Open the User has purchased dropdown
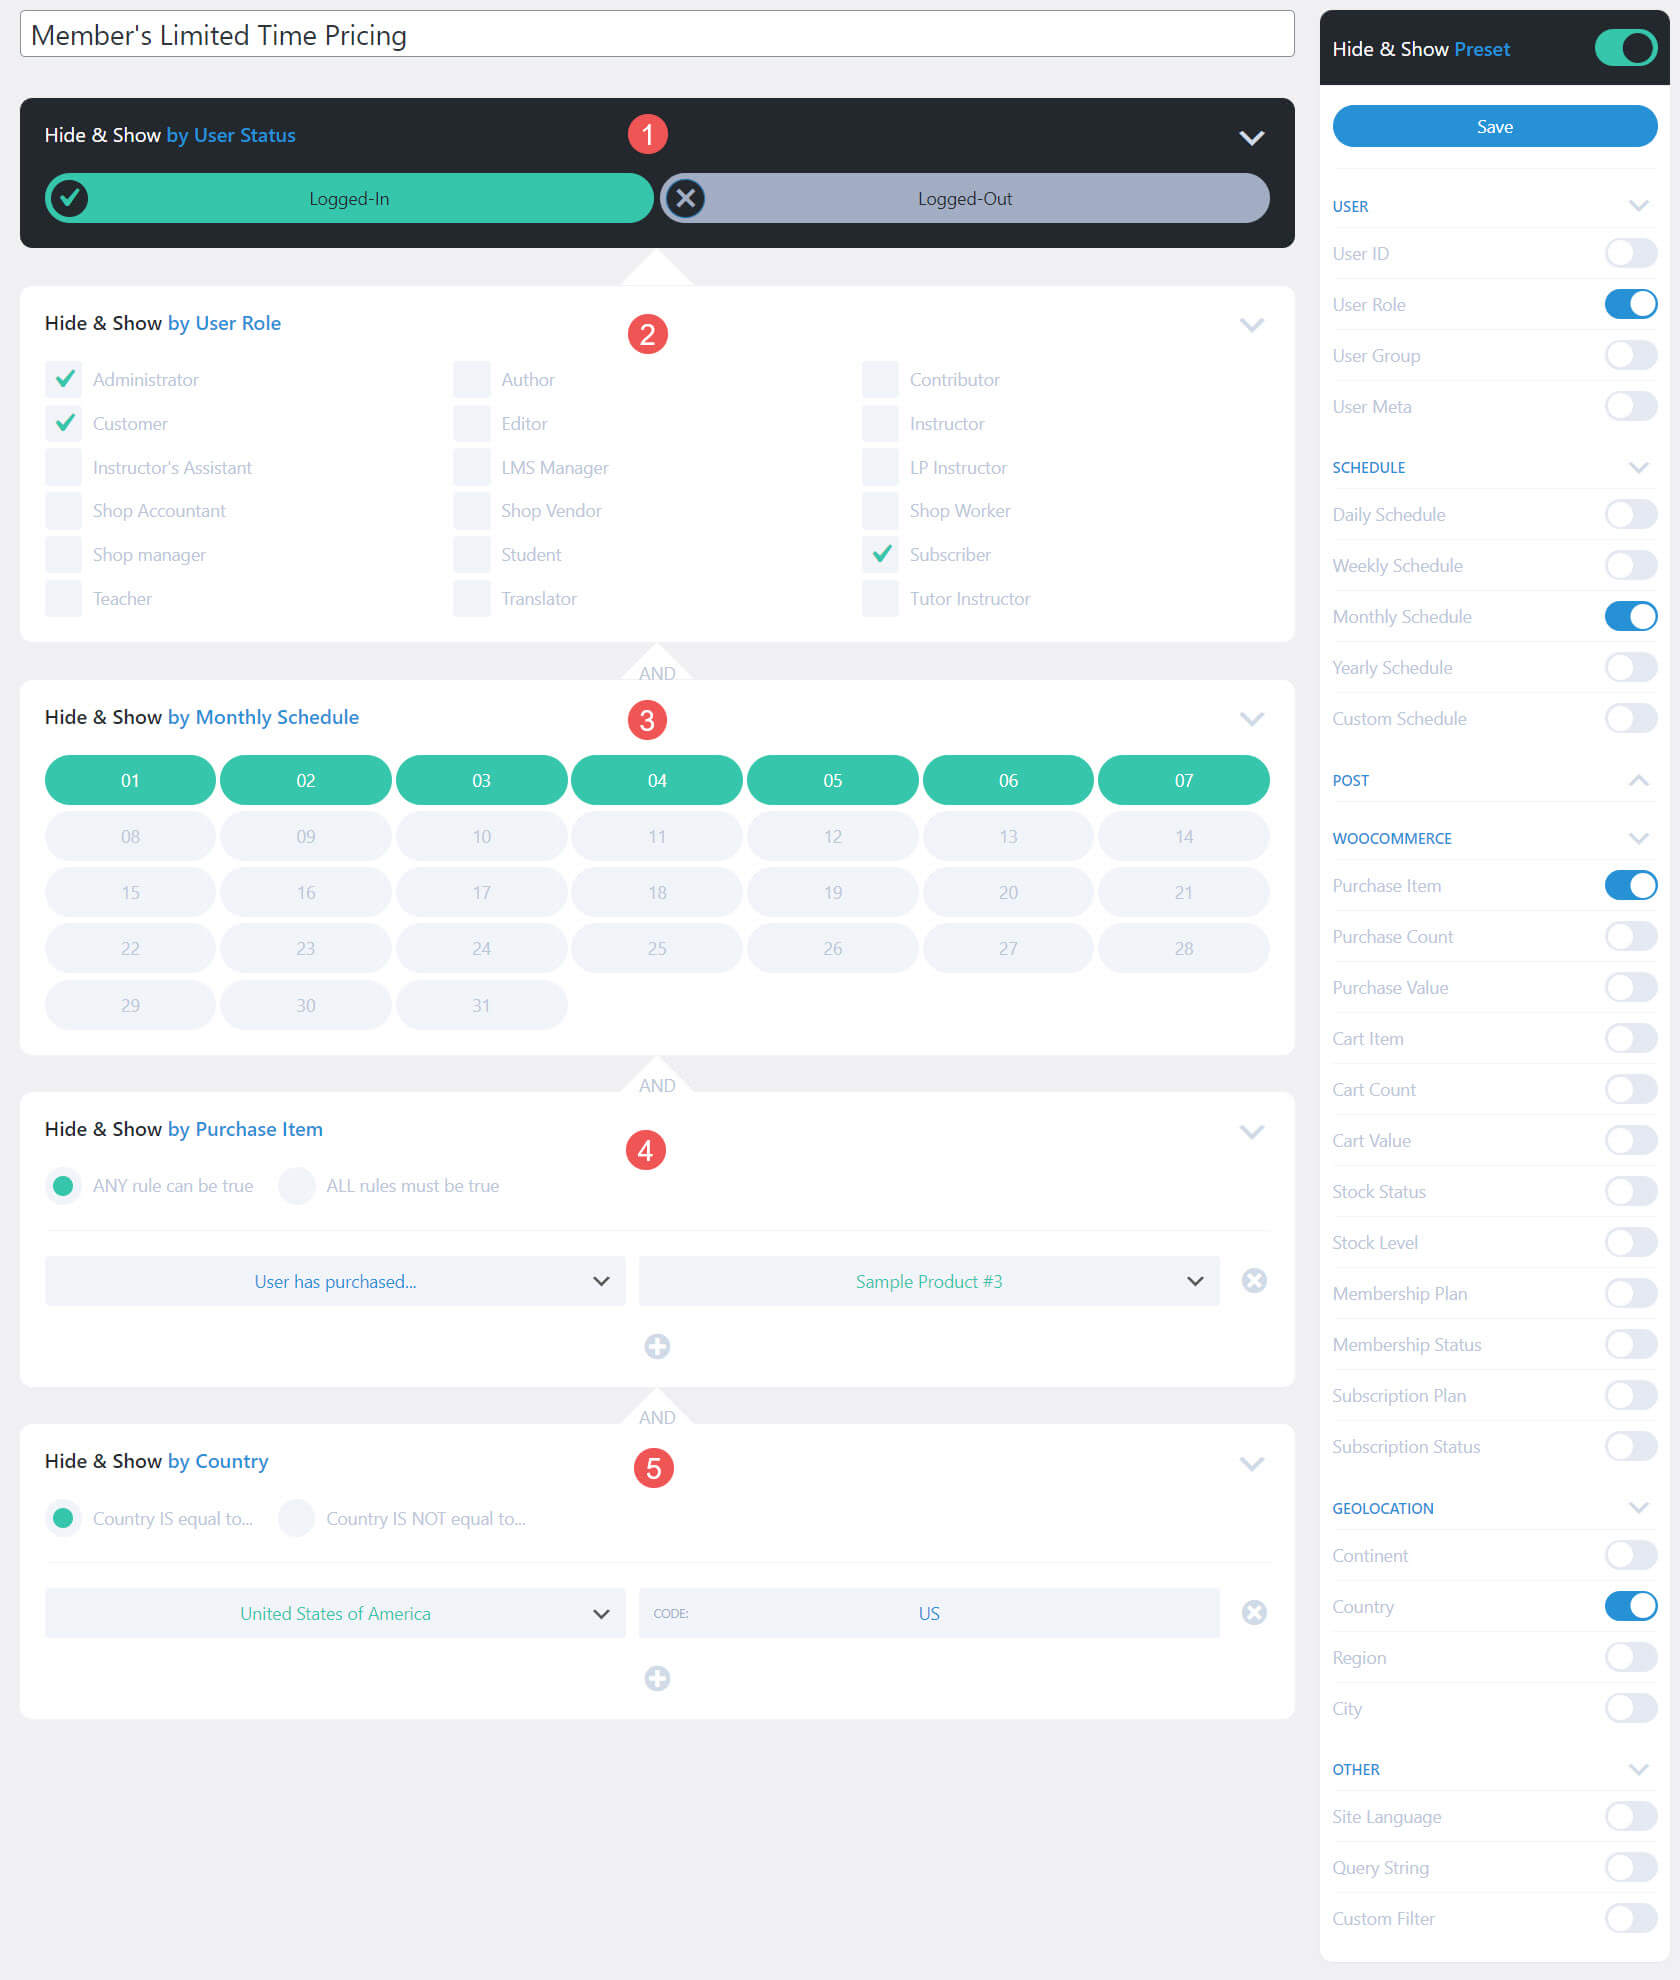The image size is (1680, 1980). [335, 1281]
